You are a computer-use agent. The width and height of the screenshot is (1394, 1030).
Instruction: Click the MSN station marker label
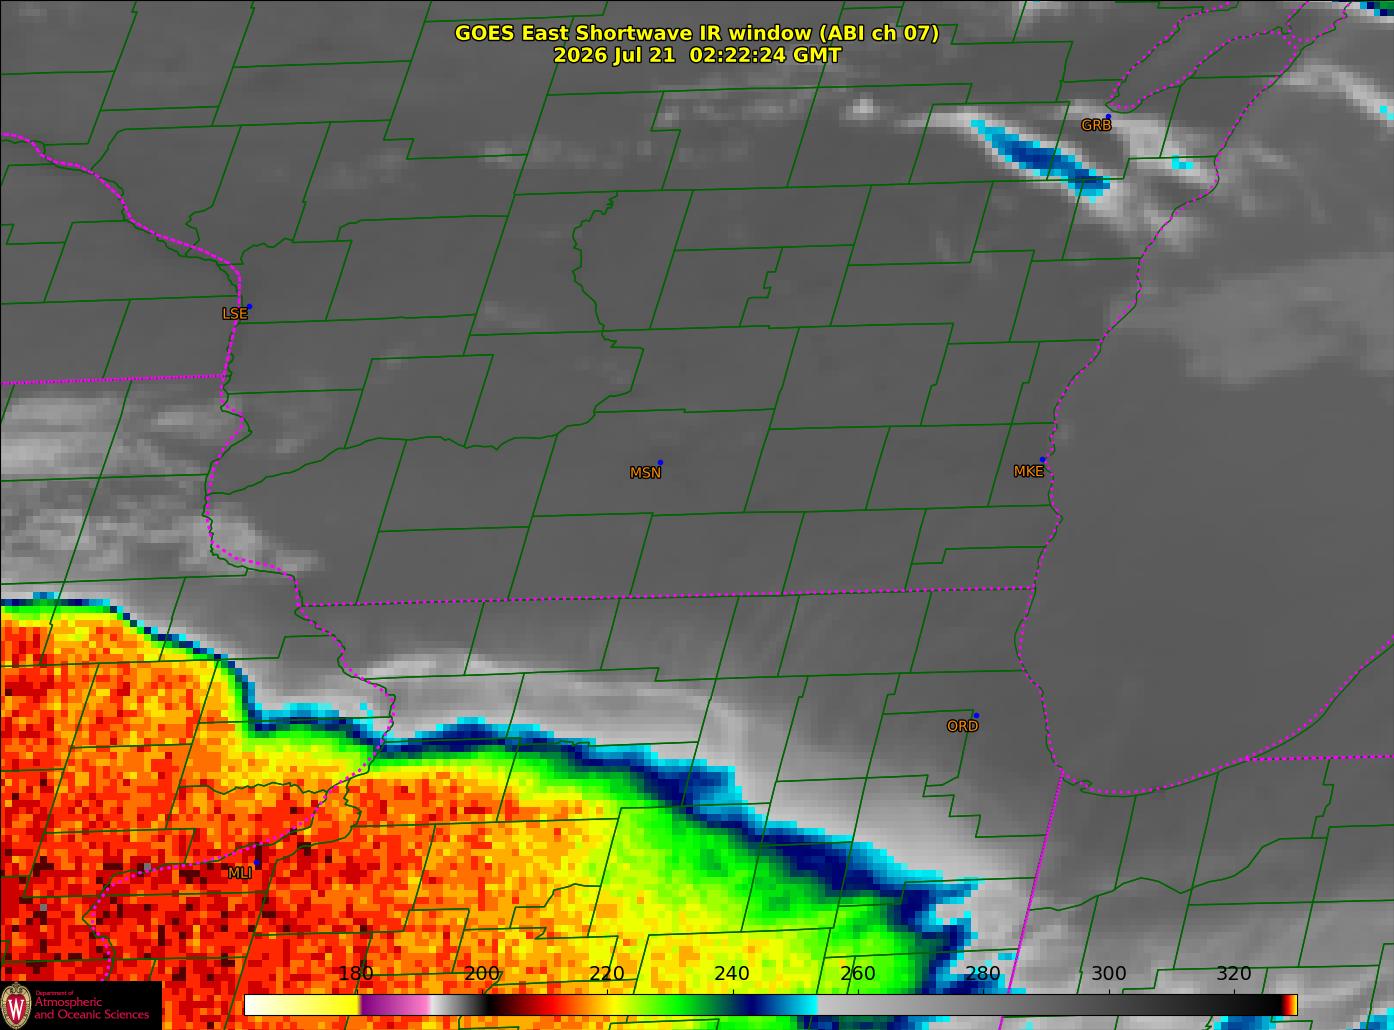point(645,473)
